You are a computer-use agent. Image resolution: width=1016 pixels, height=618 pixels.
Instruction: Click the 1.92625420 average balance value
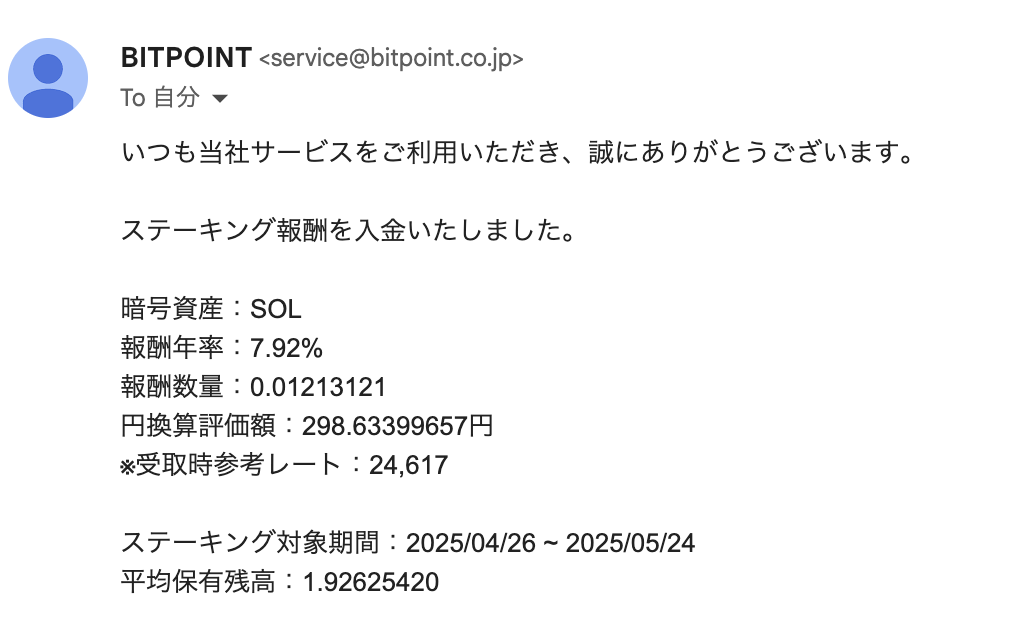[x=371, y=581]
